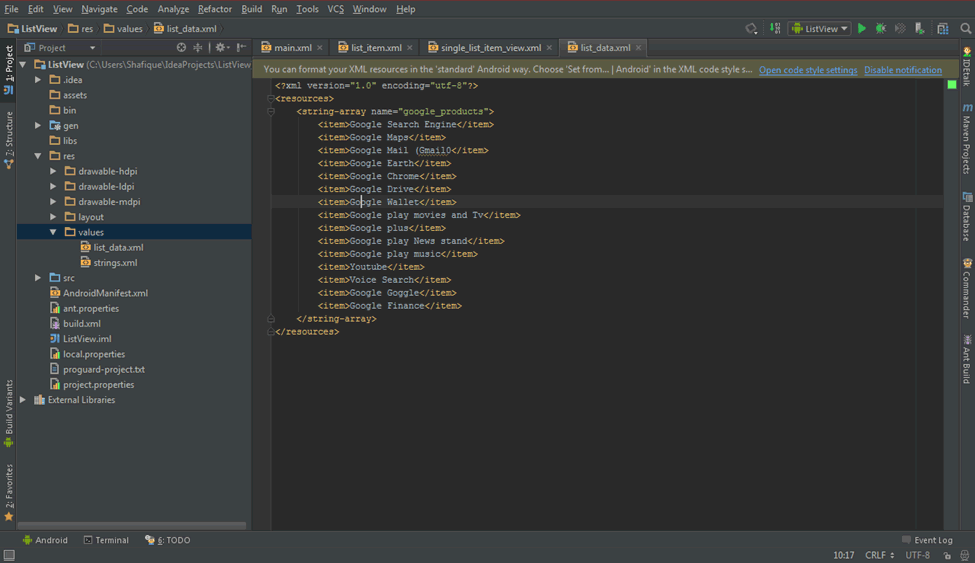
Task: Open the Navigate menu
Action: tap(99, 9)
